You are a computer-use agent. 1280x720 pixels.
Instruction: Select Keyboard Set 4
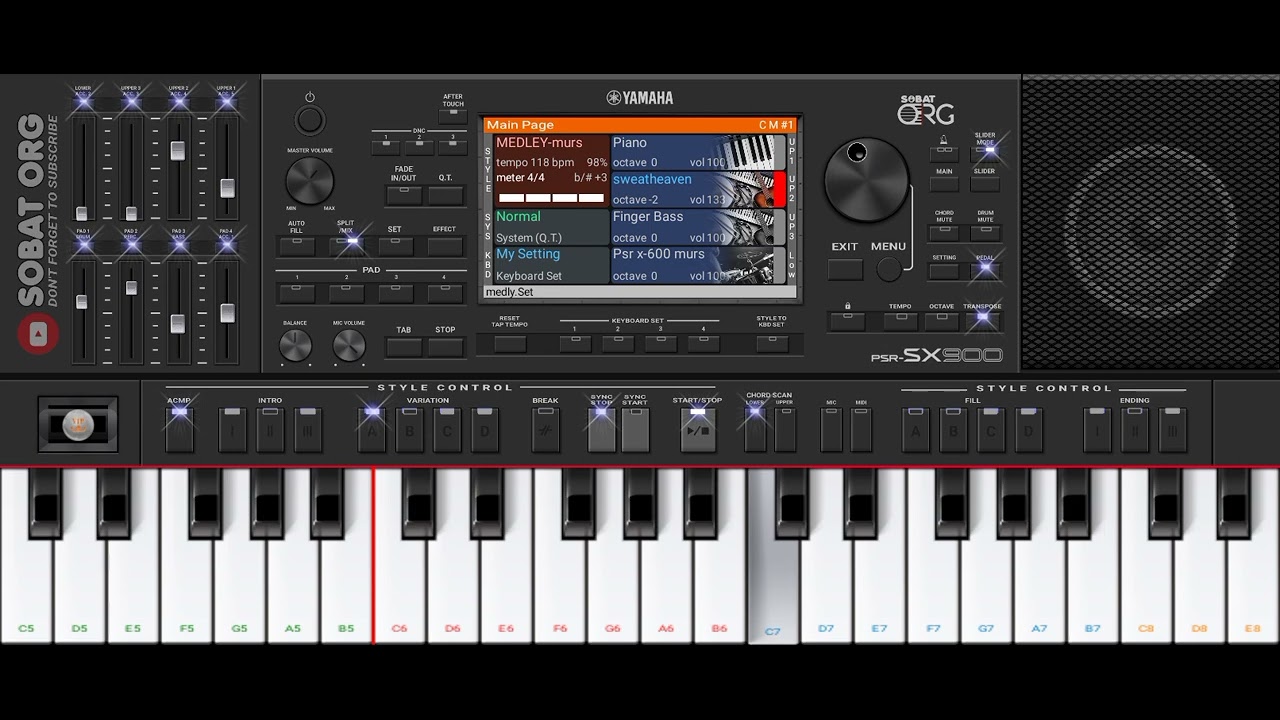[704, 343]
